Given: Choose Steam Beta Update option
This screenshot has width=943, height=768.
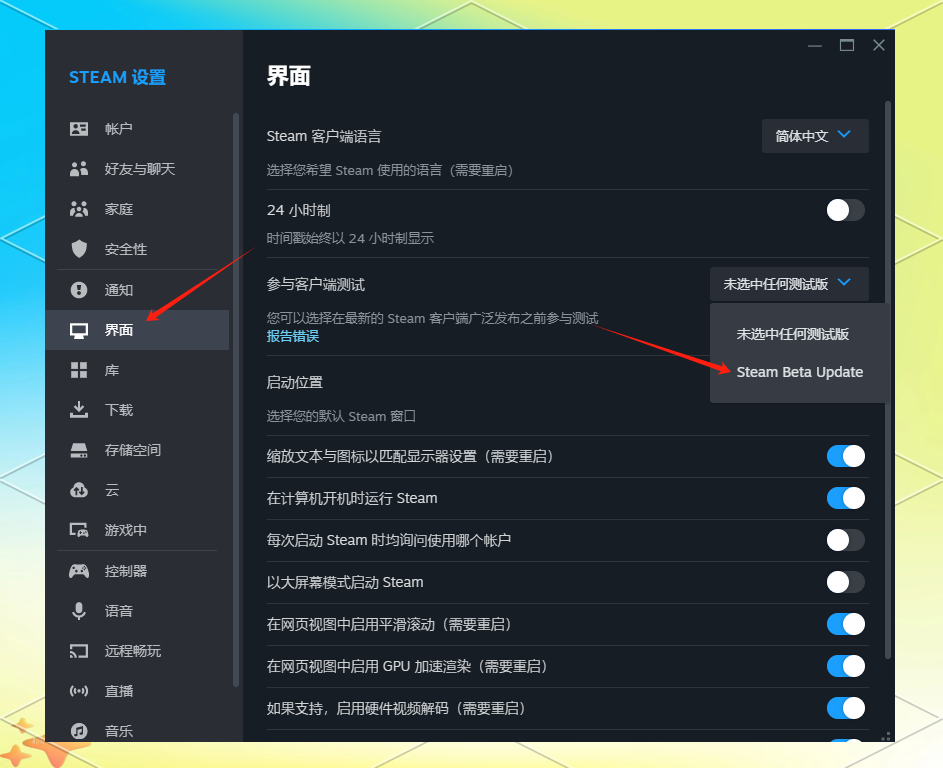Looking at the screenshot, I should (x=799, y=372).
